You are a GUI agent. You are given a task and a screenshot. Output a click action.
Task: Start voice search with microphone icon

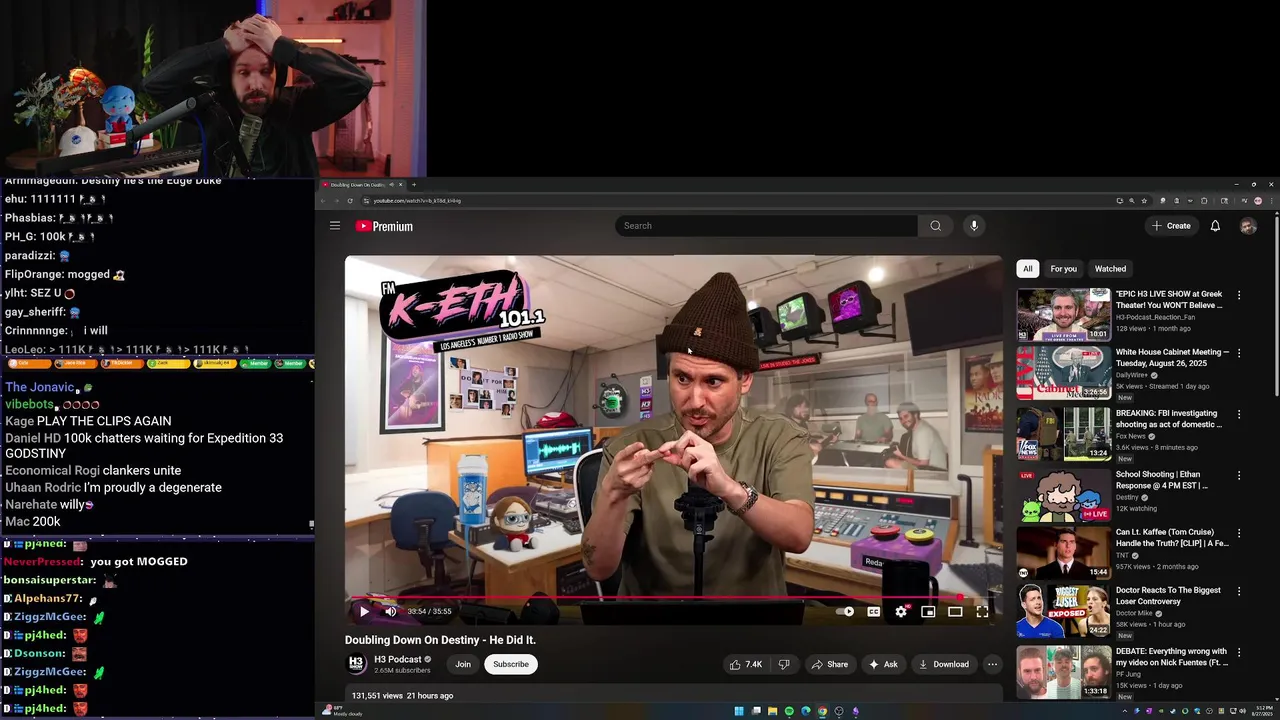pos(974,226)
